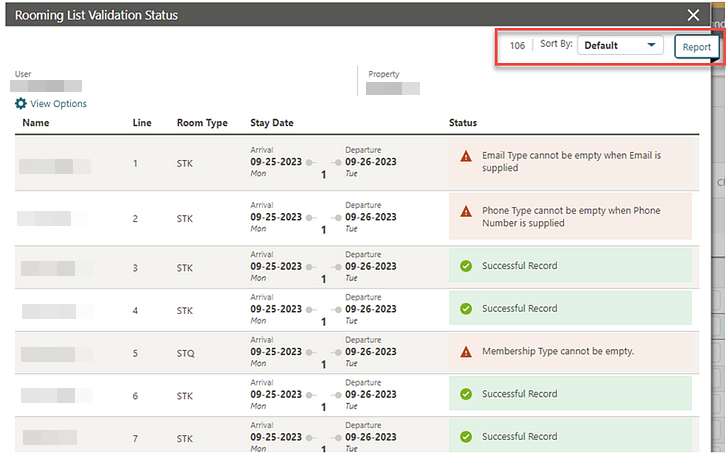Open the Sort By Default dropdown
Screen dimensions: 726x455
(620, 45)
